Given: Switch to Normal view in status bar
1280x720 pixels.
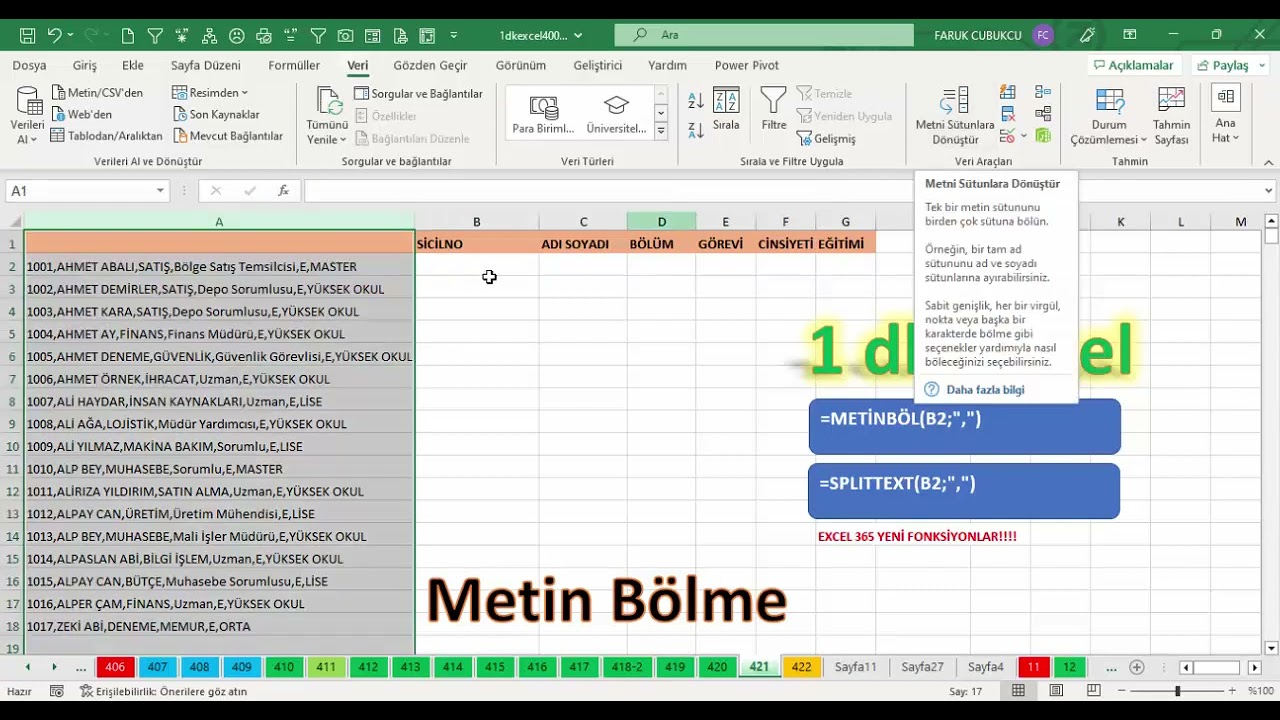Looking at the screenshot, I should 1018,691.
